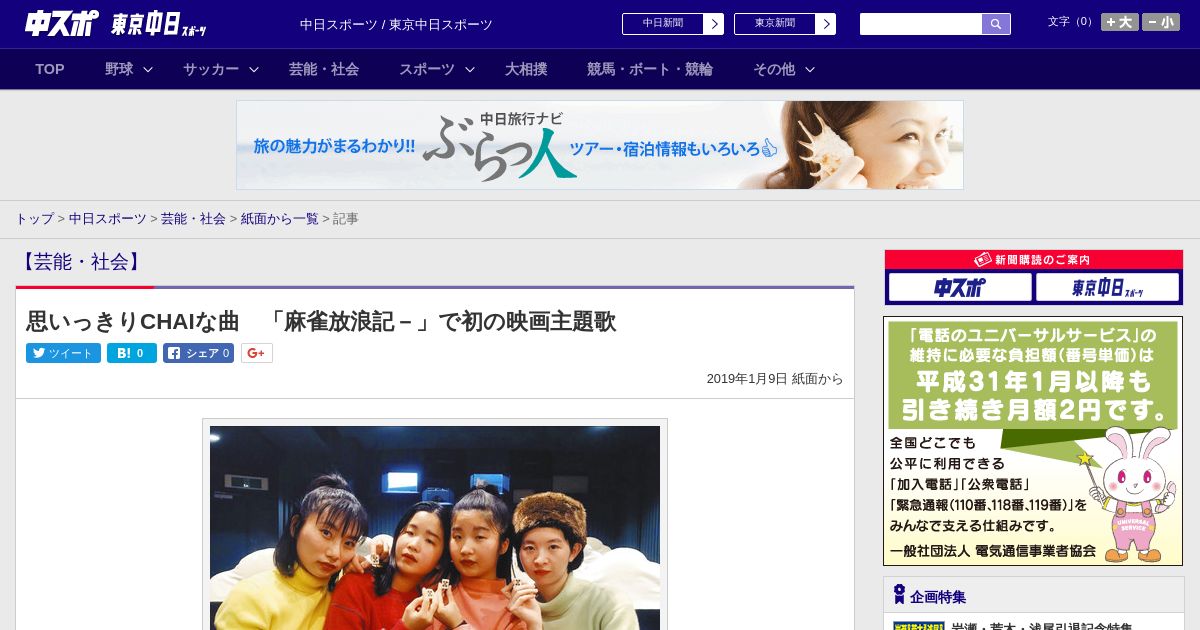Share article with the Twitter ツイート button
This screenshot has height=630, width=1200.
[63, 353]
